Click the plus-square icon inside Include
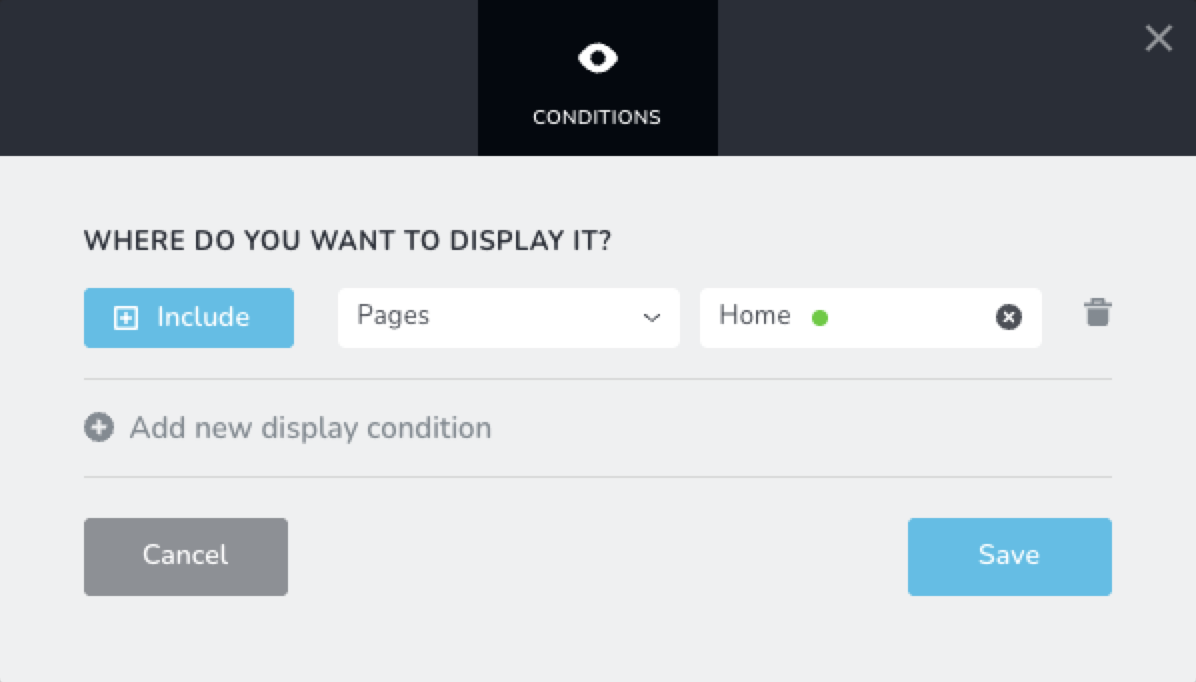Screen dimensions: 1196x682 pos(126,318)
